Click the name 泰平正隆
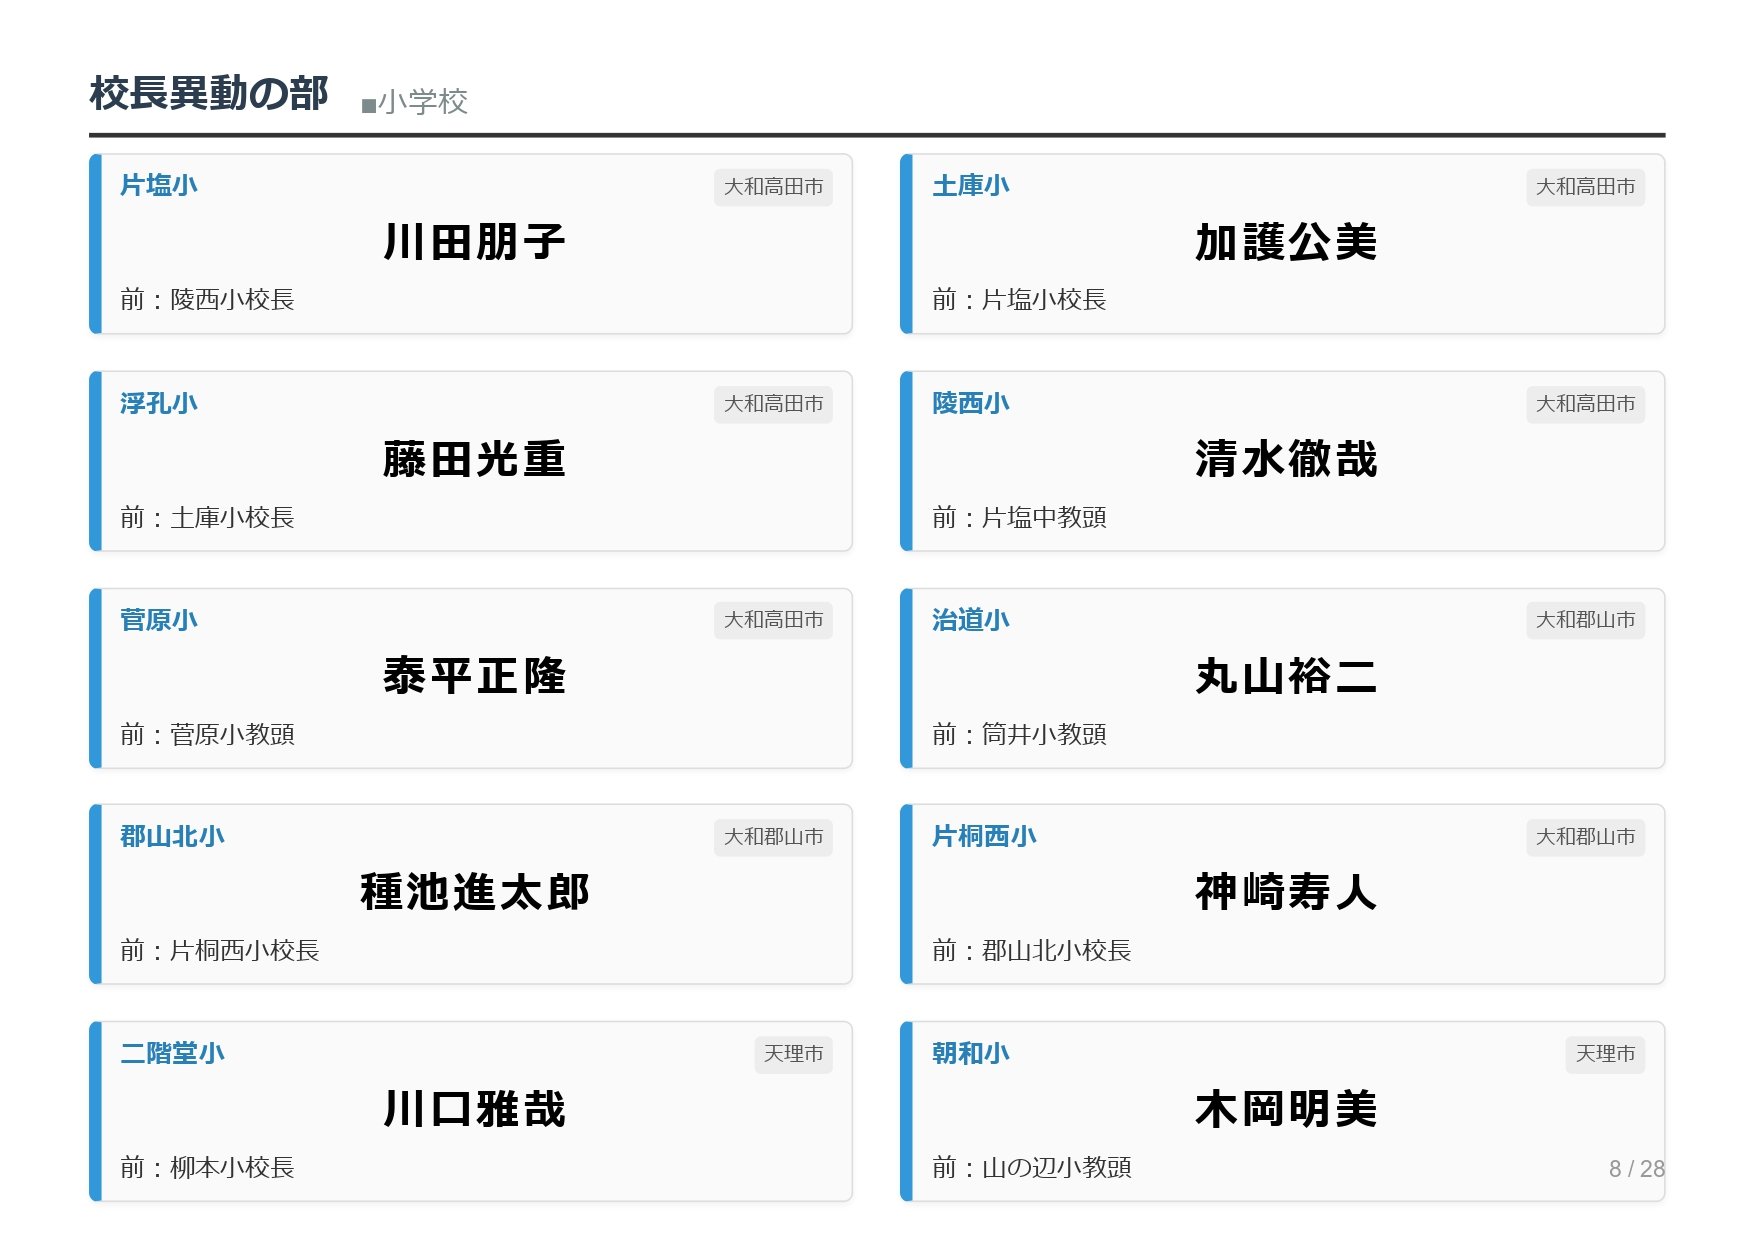Screen dimensions: 1754x1240 474,677
